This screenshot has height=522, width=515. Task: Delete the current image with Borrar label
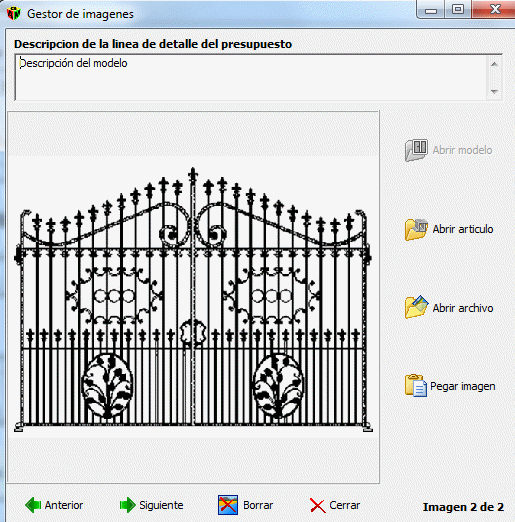tap(258, 505)
